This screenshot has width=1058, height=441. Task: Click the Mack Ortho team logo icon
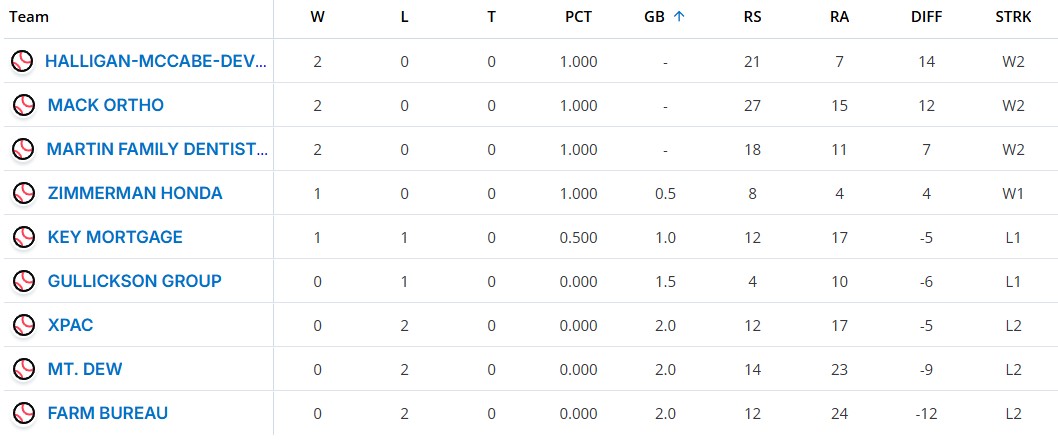(24, 105)
